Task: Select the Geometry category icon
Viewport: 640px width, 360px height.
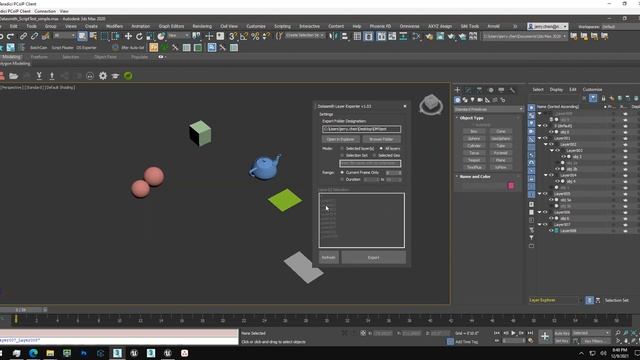Action: (x=458, y=100)
